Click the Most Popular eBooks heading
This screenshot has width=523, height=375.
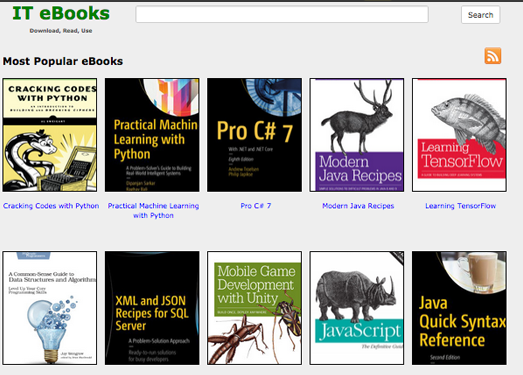[x=63, y=61]
